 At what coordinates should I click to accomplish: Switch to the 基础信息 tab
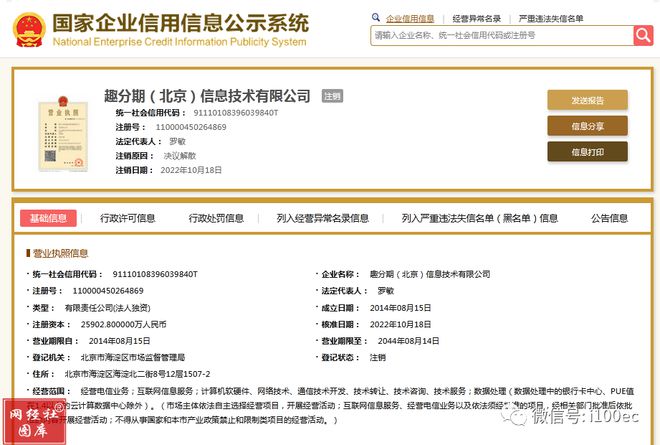tap(48, 218)
